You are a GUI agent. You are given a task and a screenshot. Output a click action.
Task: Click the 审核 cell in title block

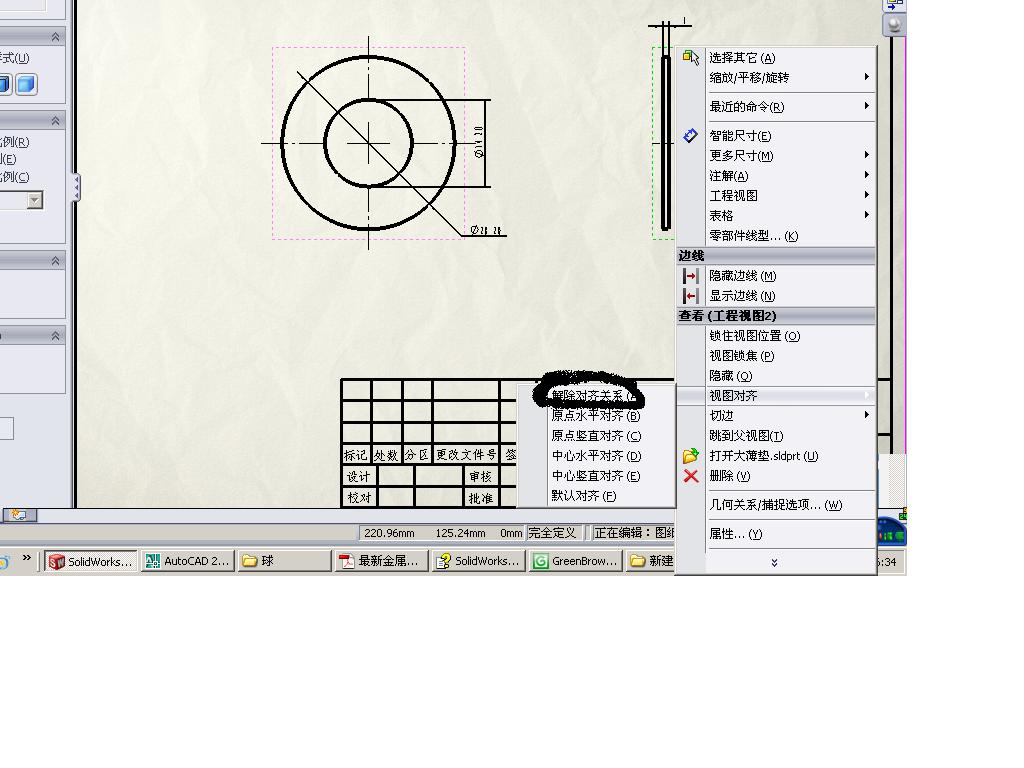coord(481,476)
